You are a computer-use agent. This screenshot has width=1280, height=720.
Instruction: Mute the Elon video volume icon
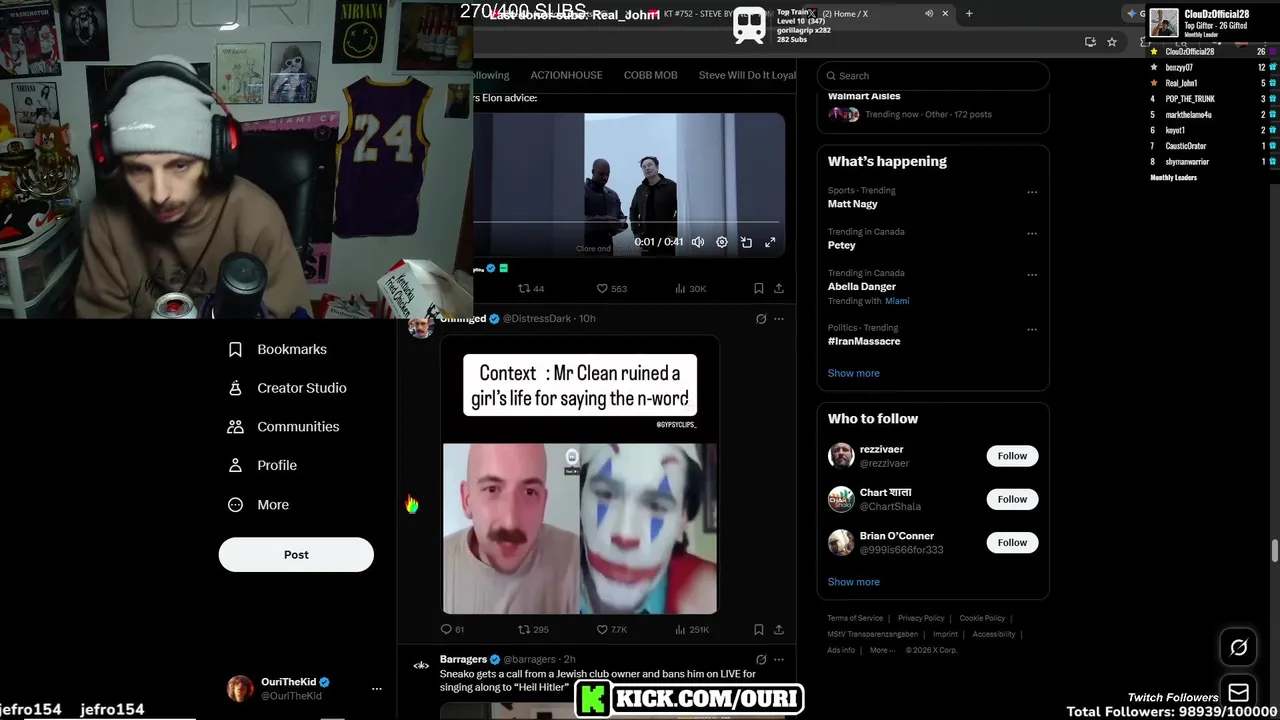(698, 242)
